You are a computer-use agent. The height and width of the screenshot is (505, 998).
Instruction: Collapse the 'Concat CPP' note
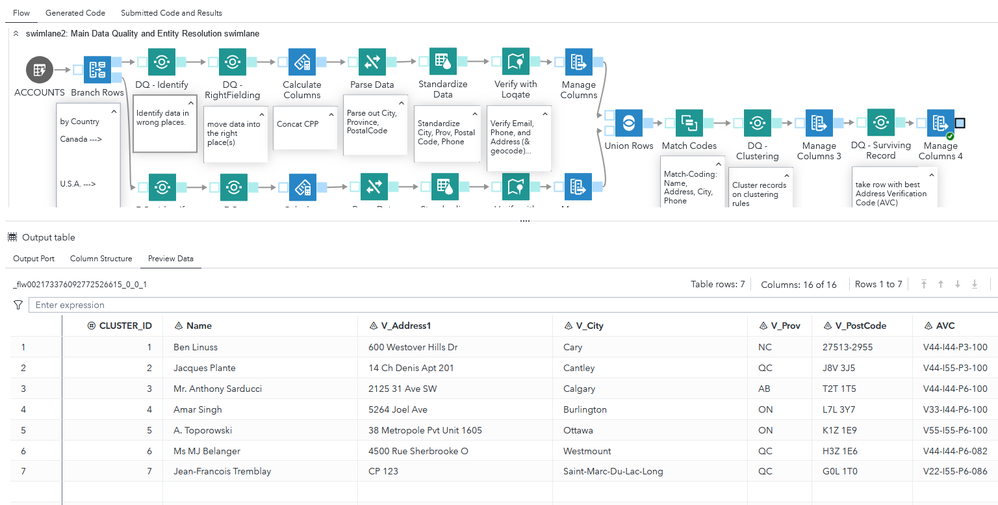pyautogui.click(x=330, y=113)
